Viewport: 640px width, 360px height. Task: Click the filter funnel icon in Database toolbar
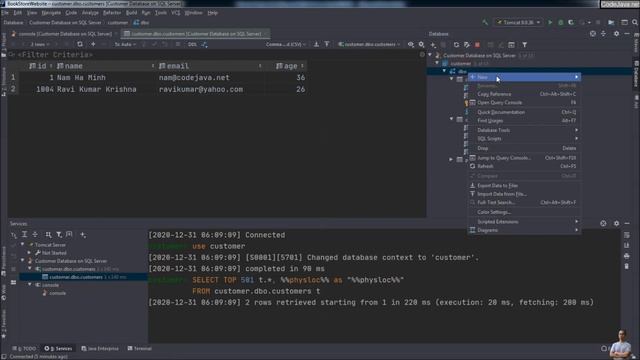(x=524, y=44)
